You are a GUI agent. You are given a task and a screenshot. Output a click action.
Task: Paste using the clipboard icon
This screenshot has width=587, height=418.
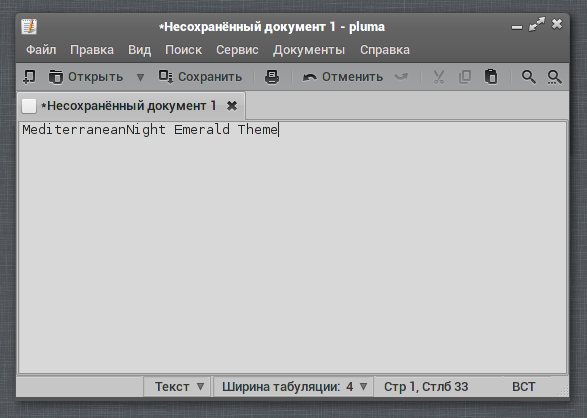[491, 77]
